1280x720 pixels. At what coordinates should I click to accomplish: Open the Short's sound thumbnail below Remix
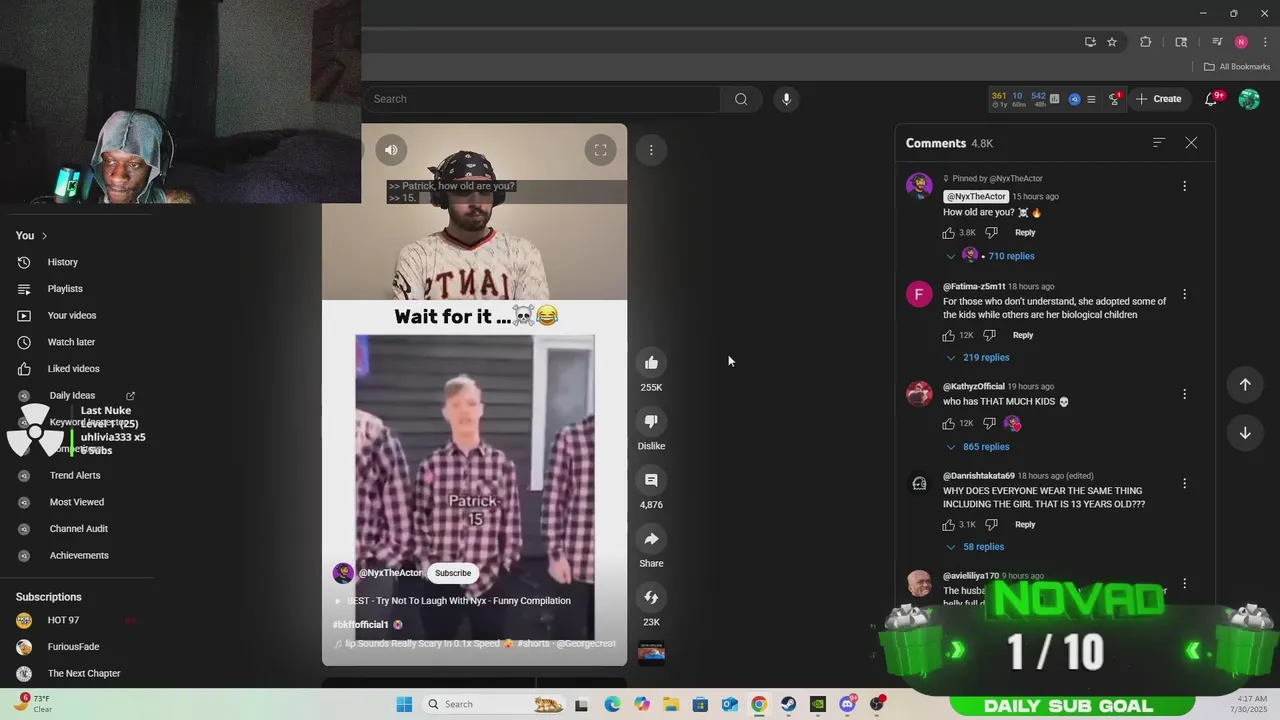pos(651,653)
